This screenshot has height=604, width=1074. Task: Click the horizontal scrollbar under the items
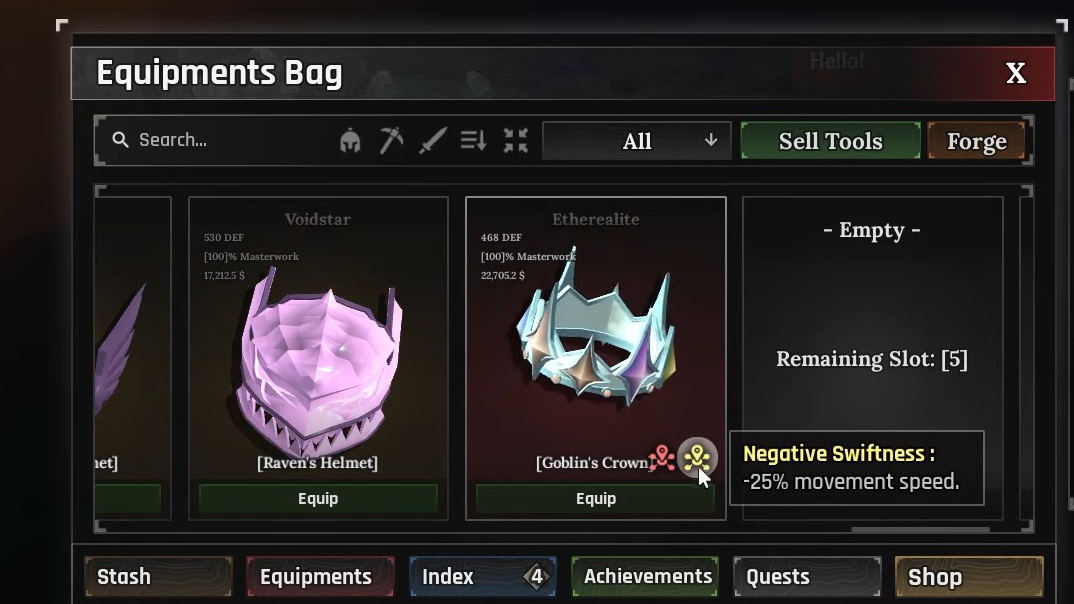[x=920, y=529]
